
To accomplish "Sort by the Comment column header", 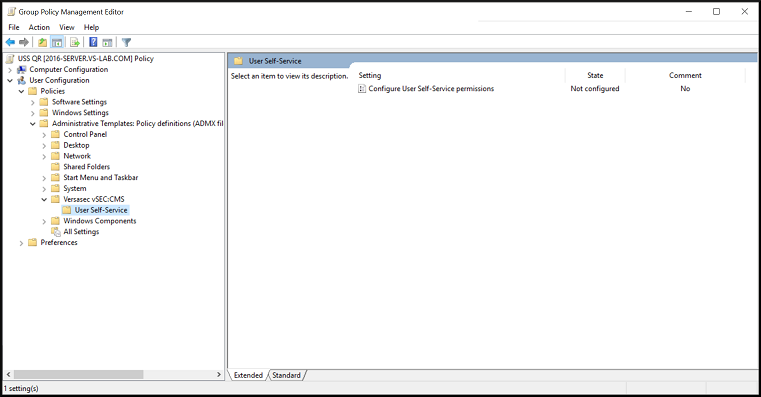I will coord(685,75).
